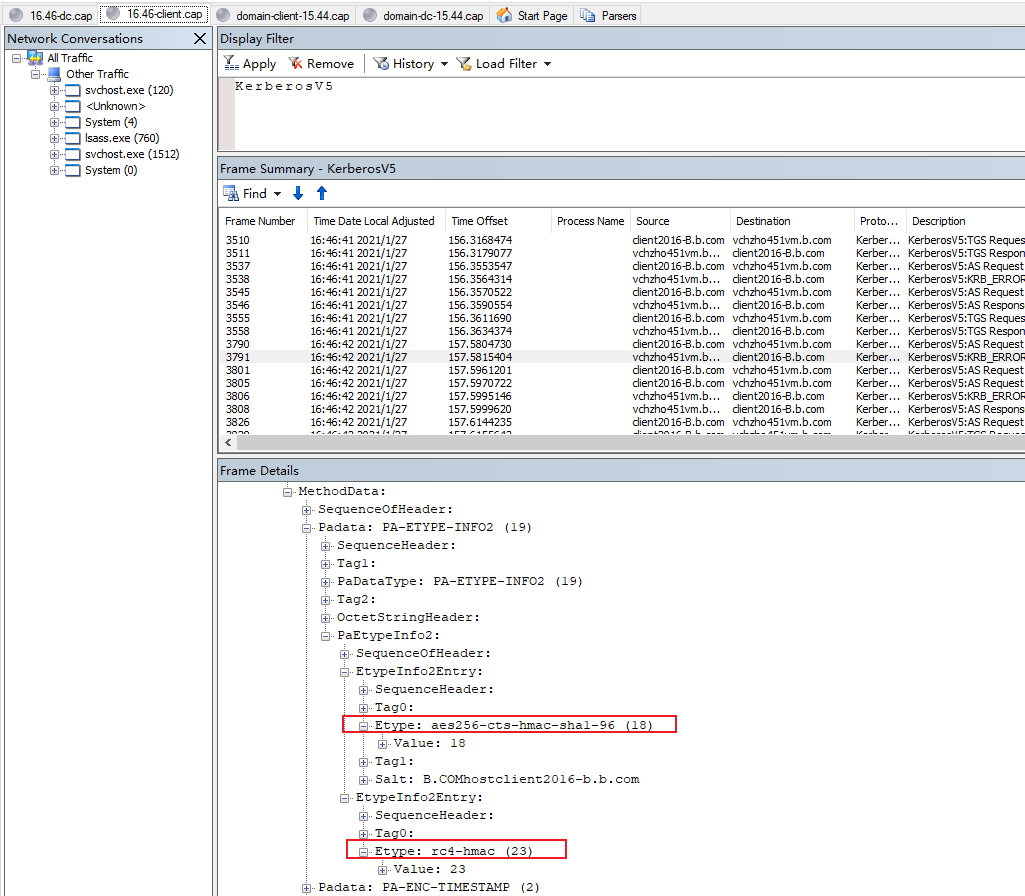Collapse Padata: PA-ETYPE-INFO2 (19) node

pos(306,528)
